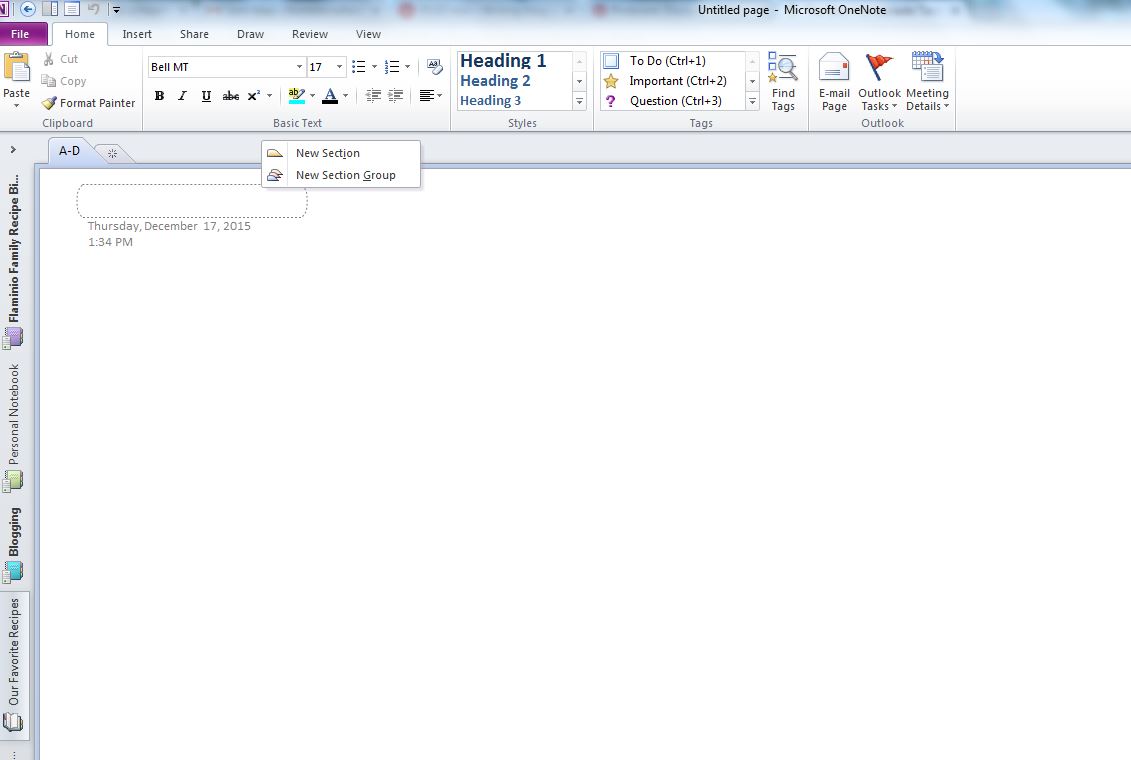Toggle bold formatting
The image size is (1131, 760).
(x=159, y=96)
